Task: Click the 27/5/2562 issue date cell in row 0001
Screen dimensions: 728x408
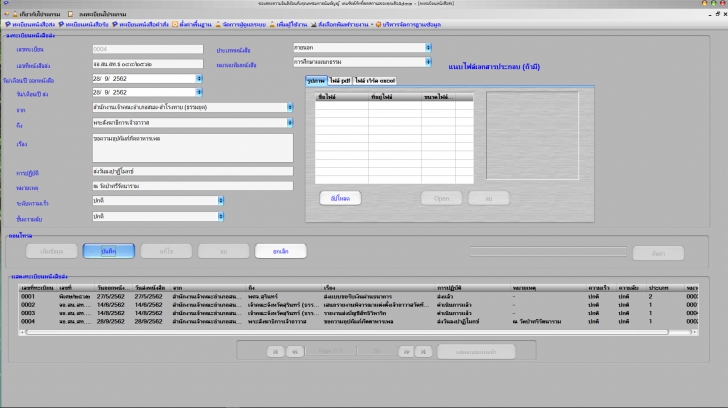Action: 110,296
